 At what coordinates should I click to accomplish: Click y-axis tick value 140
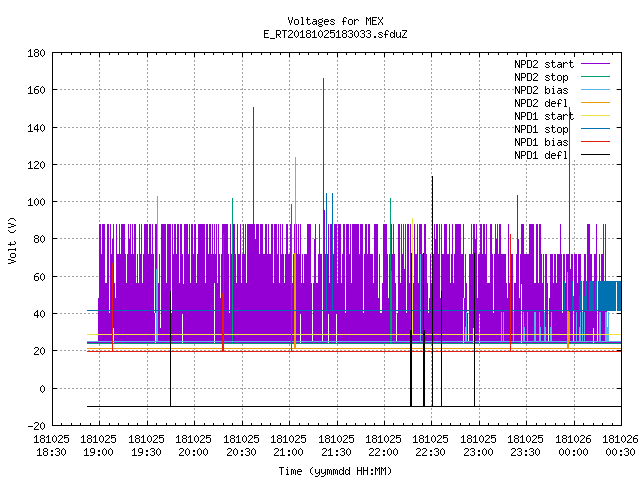click(x=36, y=128)
